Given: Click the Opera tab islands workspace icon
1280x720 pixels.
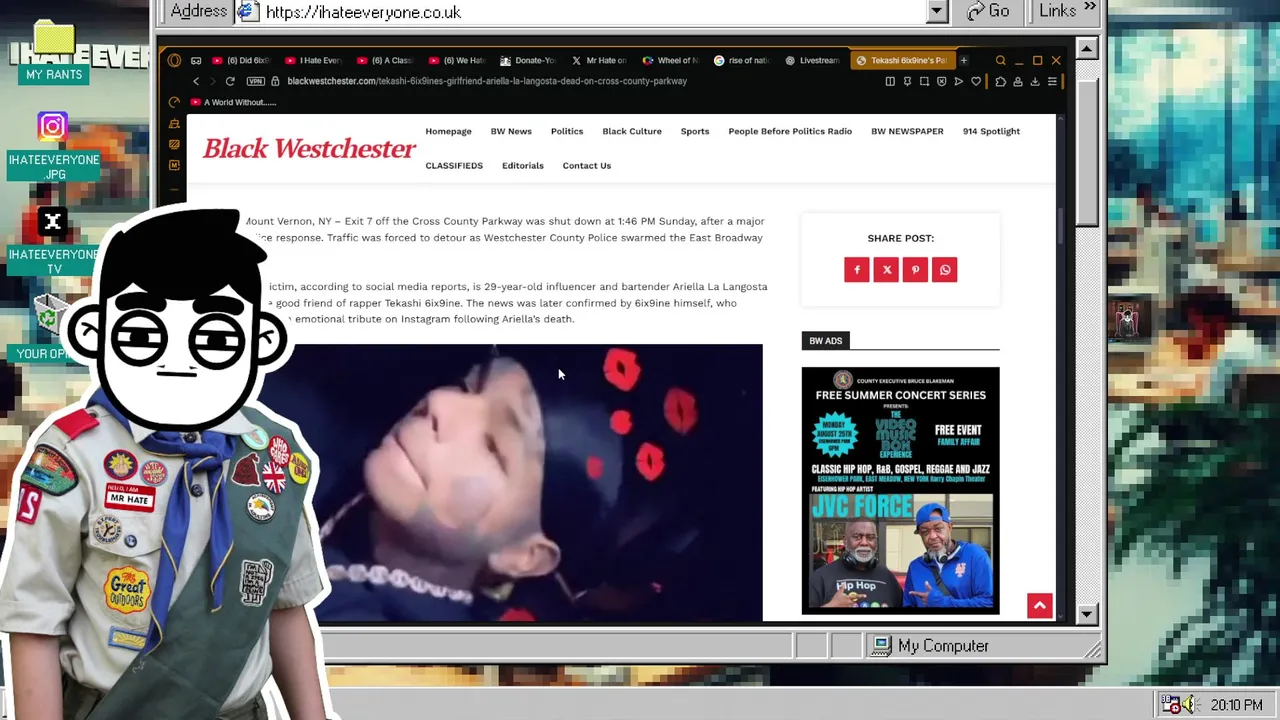Looking at the screenshot, I should point(196,60).
